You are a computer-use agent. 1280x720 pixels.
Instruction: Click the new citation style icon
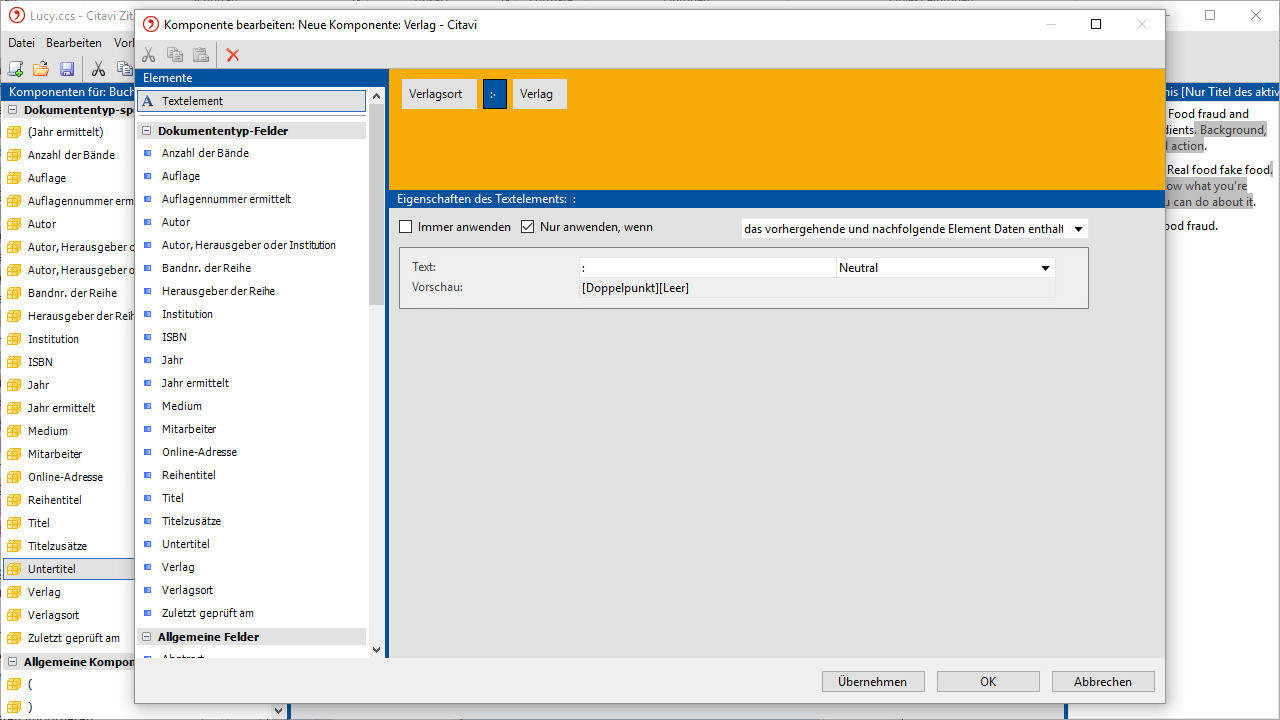pos(15,69)
